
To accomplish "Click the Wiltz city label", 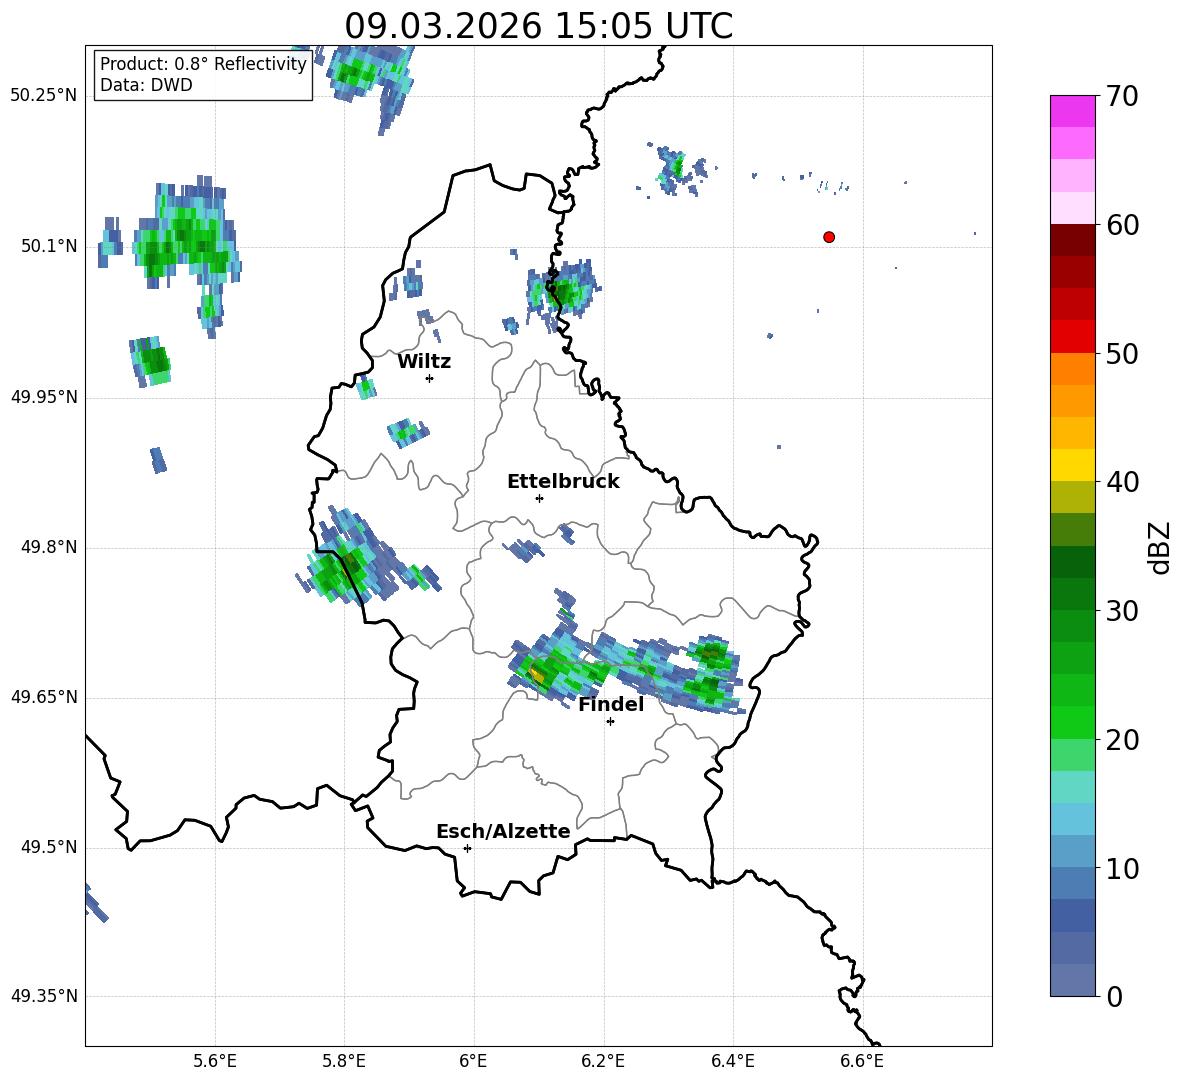I will [424, 361].
